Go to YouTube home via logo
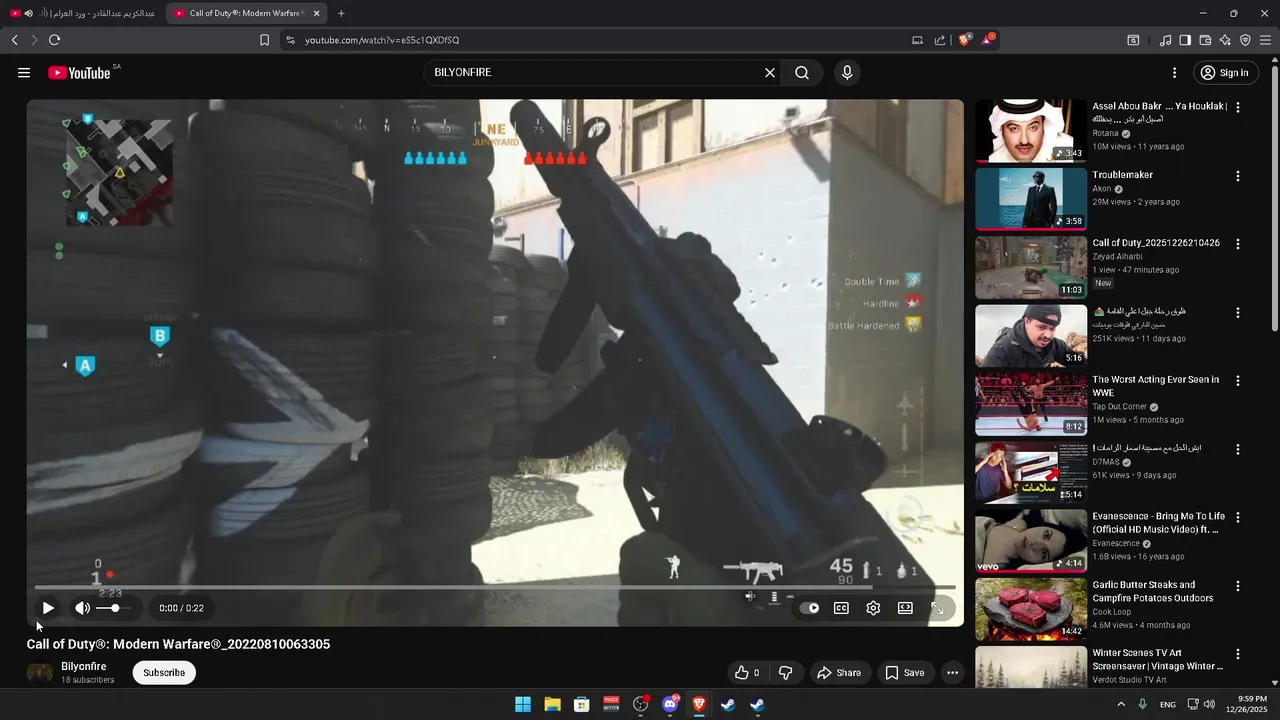Image resolution: width=1280 pixels, height=720 pixels. (79, 73)
